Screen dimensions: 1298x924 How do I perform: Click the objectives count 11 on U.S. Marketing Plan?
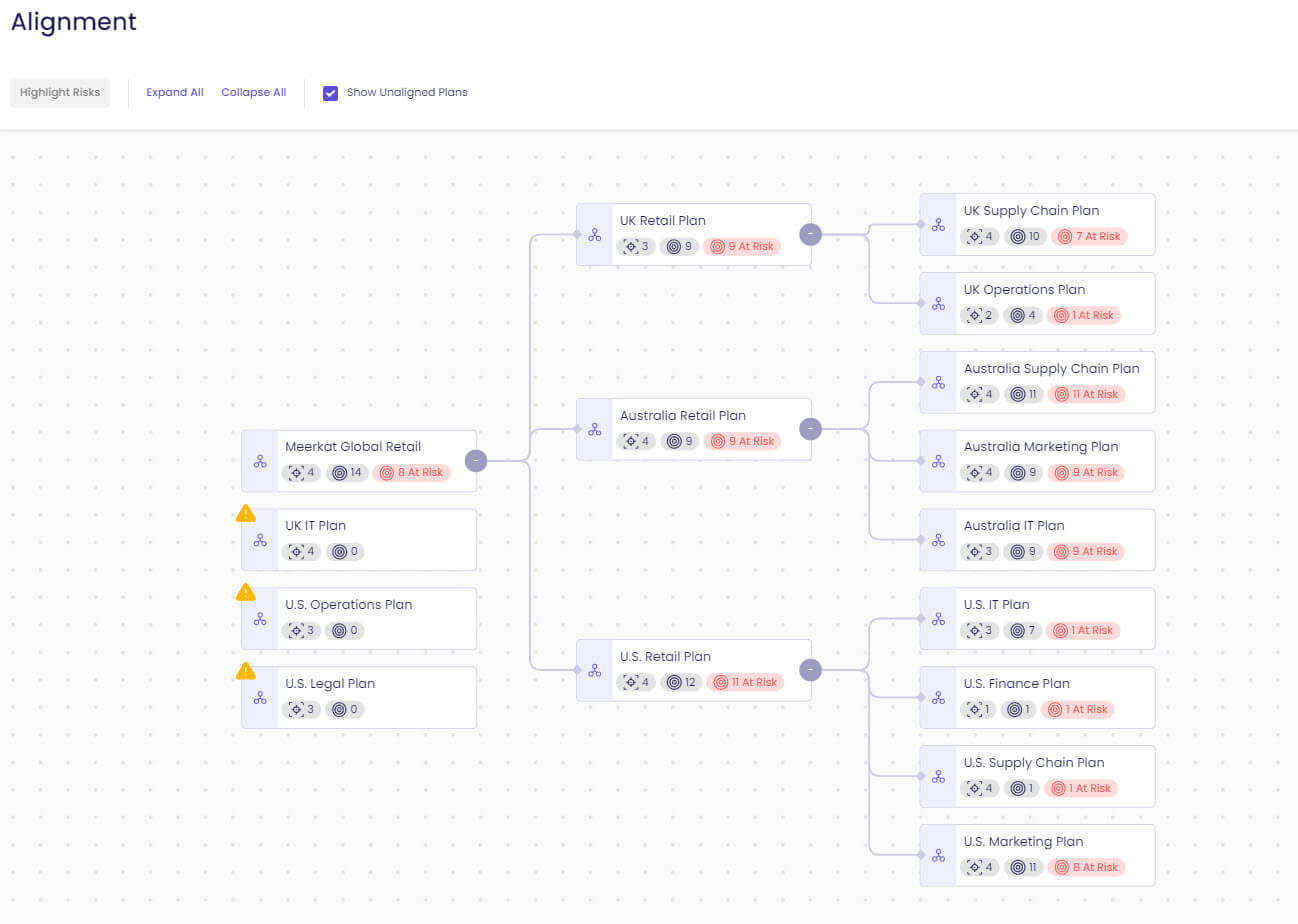point(1023,867)
